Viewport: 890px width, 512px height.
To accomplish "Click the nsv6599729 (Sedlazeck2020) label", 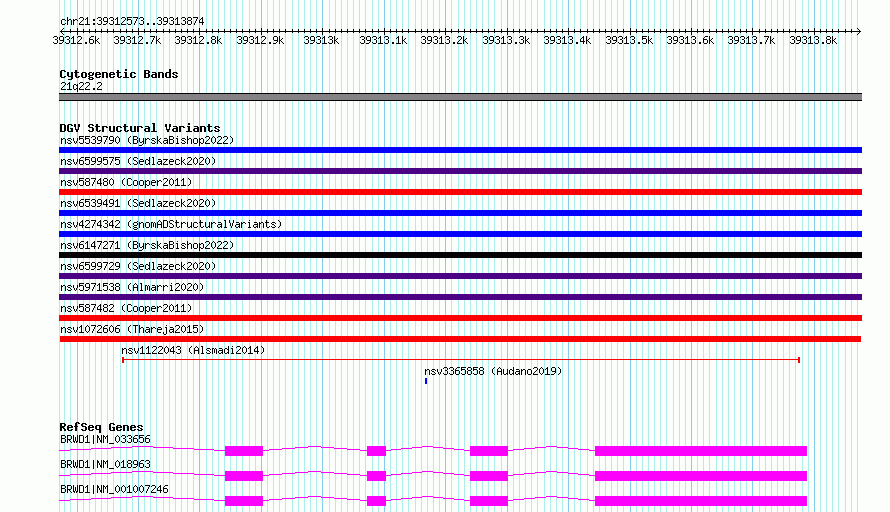I will point(138,266).
